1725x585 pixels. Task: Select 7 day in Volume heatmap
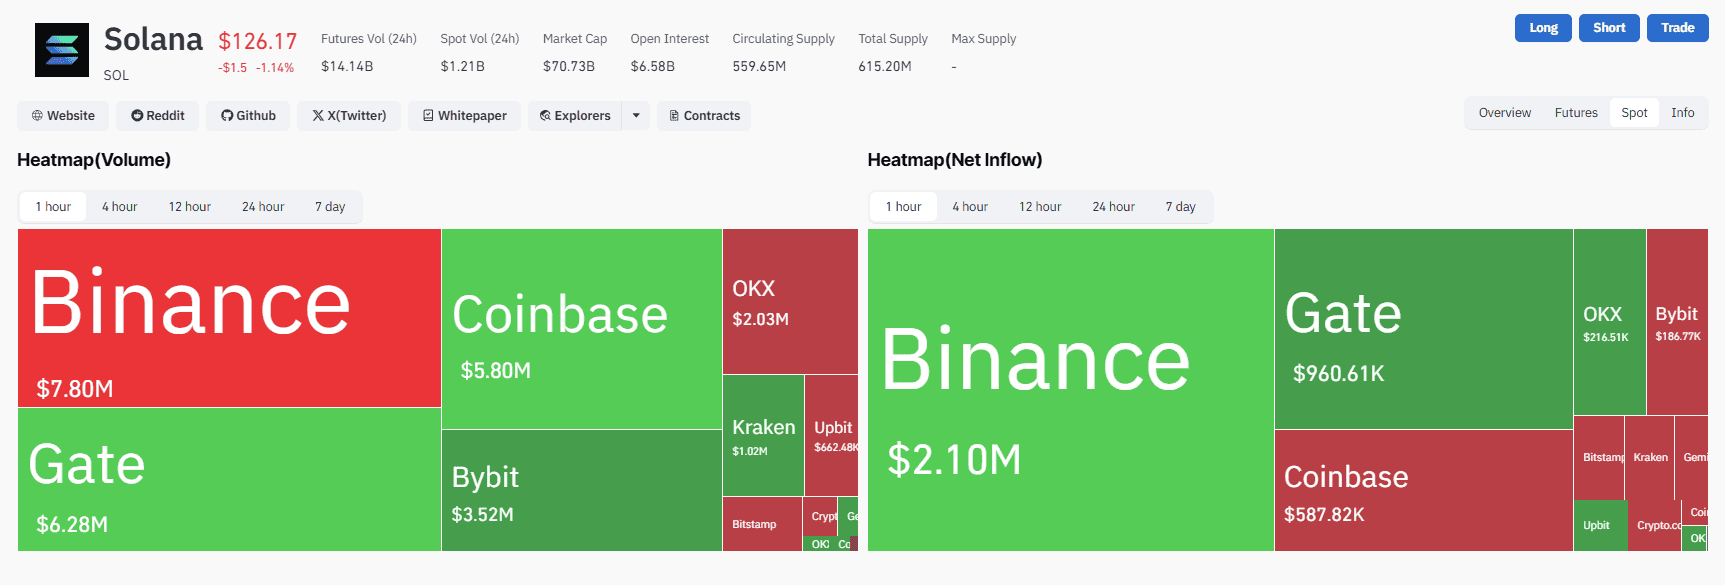pyautogui.click(x=330, y=207)
